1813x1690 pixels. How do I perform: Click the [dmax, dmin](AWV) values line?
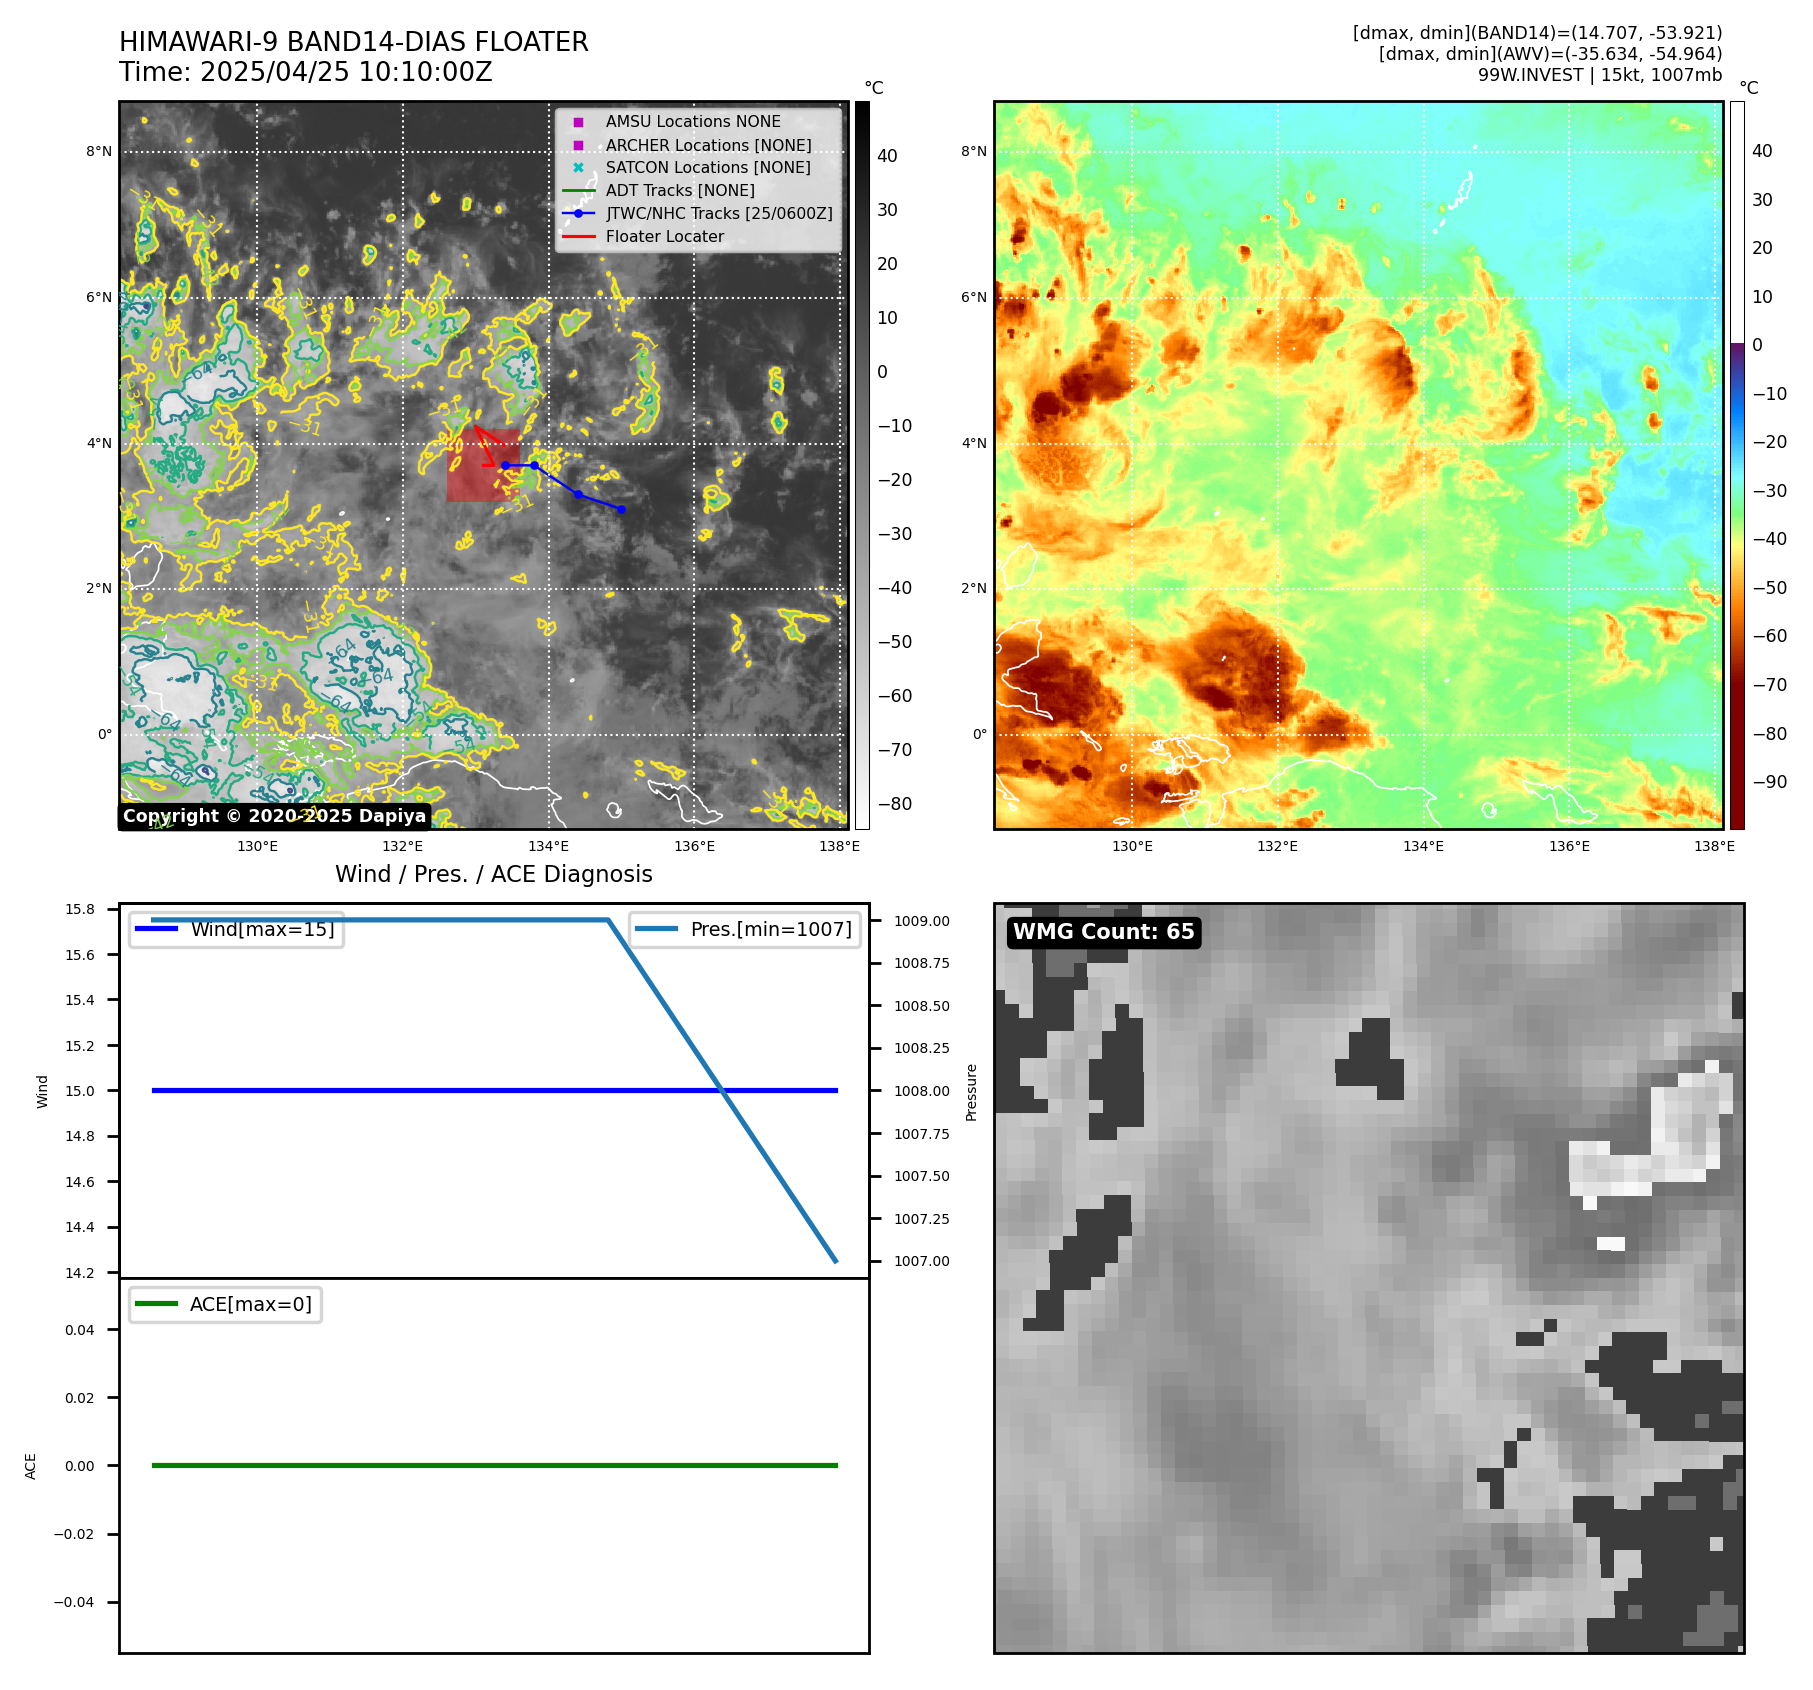click(x=1550, y=54)
